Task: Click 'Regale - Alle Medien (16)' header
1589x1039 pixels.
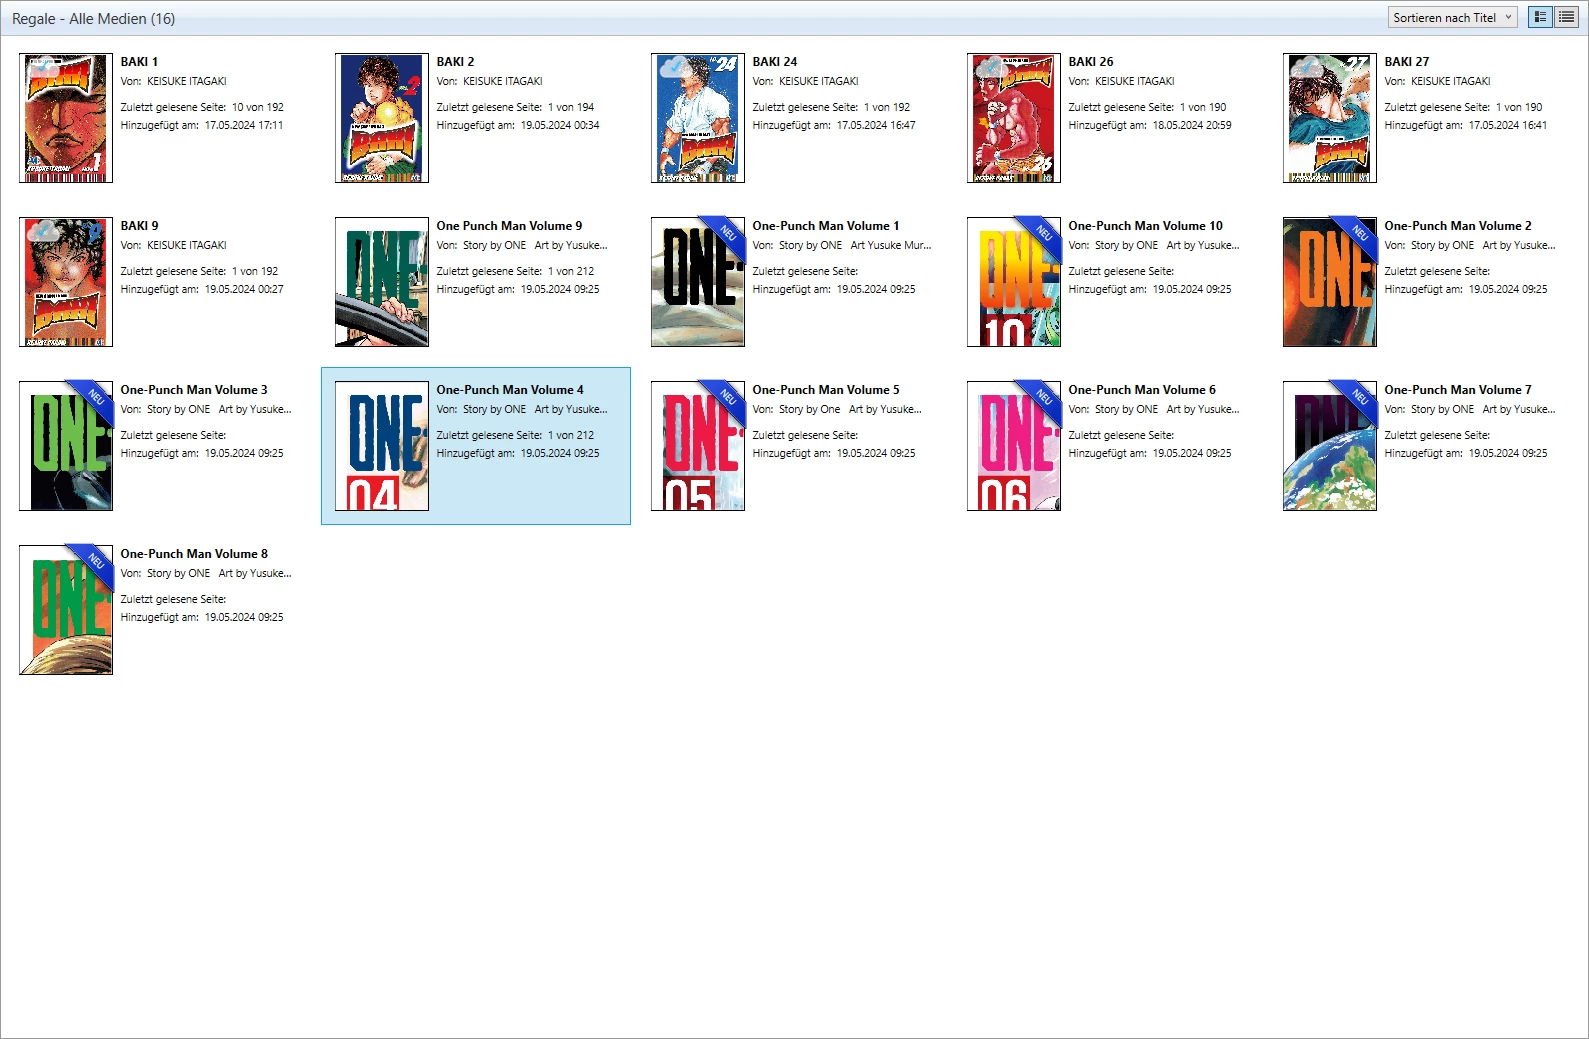Action: pyautogui.click(x=93, y=19)
